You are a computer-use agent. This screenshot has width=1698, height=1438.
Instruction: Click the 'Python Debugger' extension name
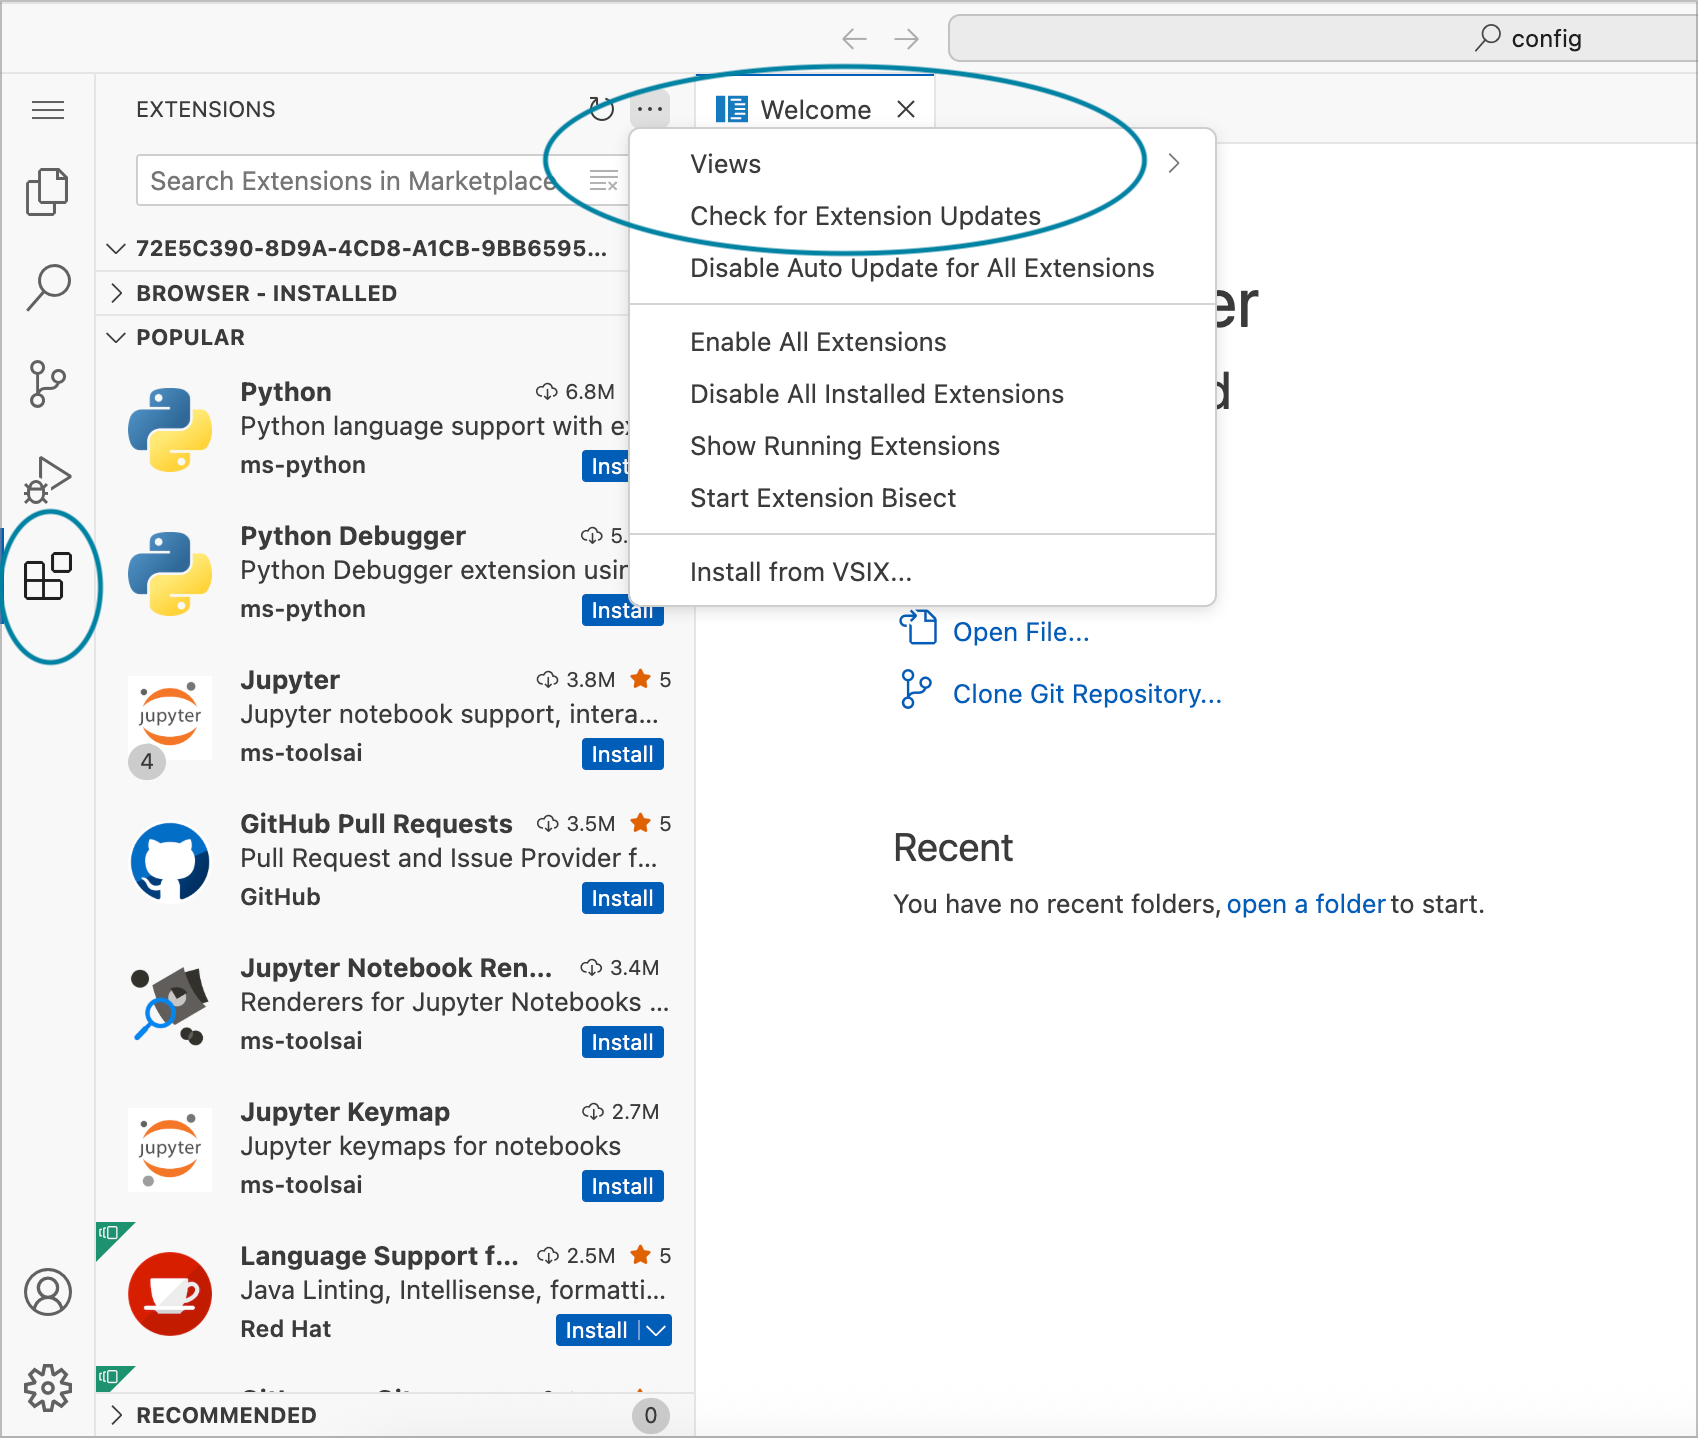point(353,536)
